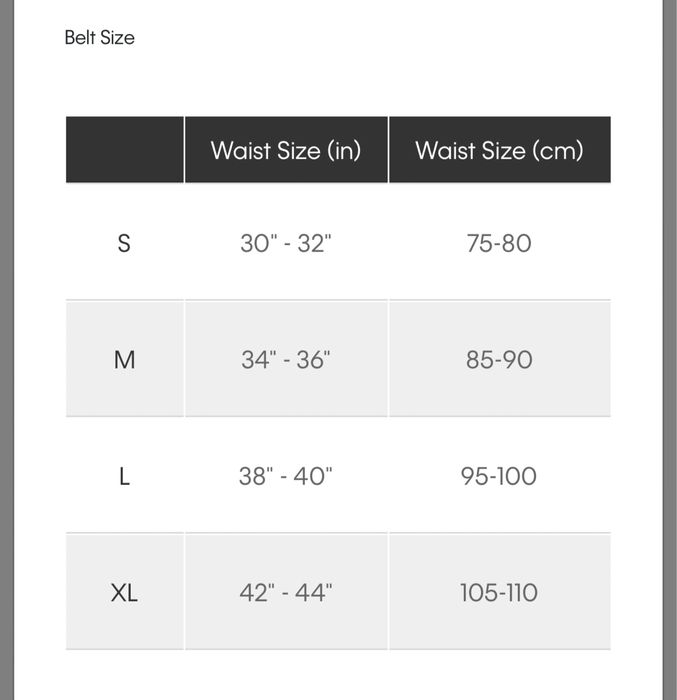Pick the 95-100 centimeter cell

click(499, 476)
